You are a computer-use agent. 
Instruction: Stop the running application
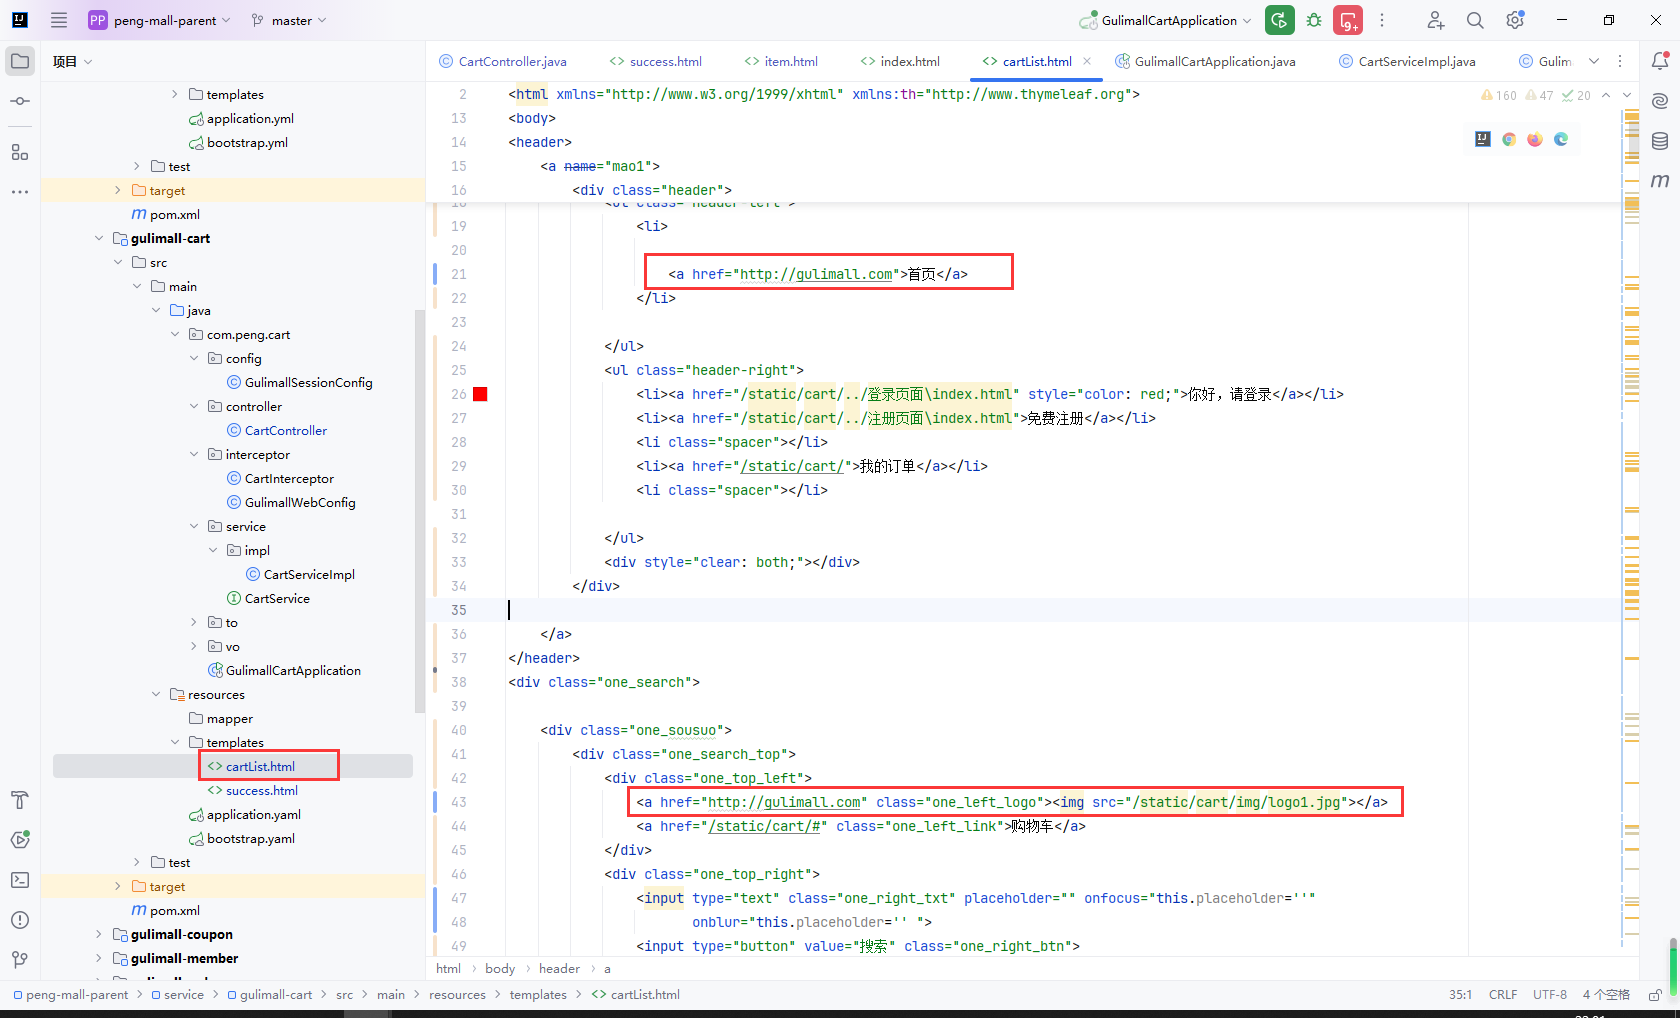1348,20
